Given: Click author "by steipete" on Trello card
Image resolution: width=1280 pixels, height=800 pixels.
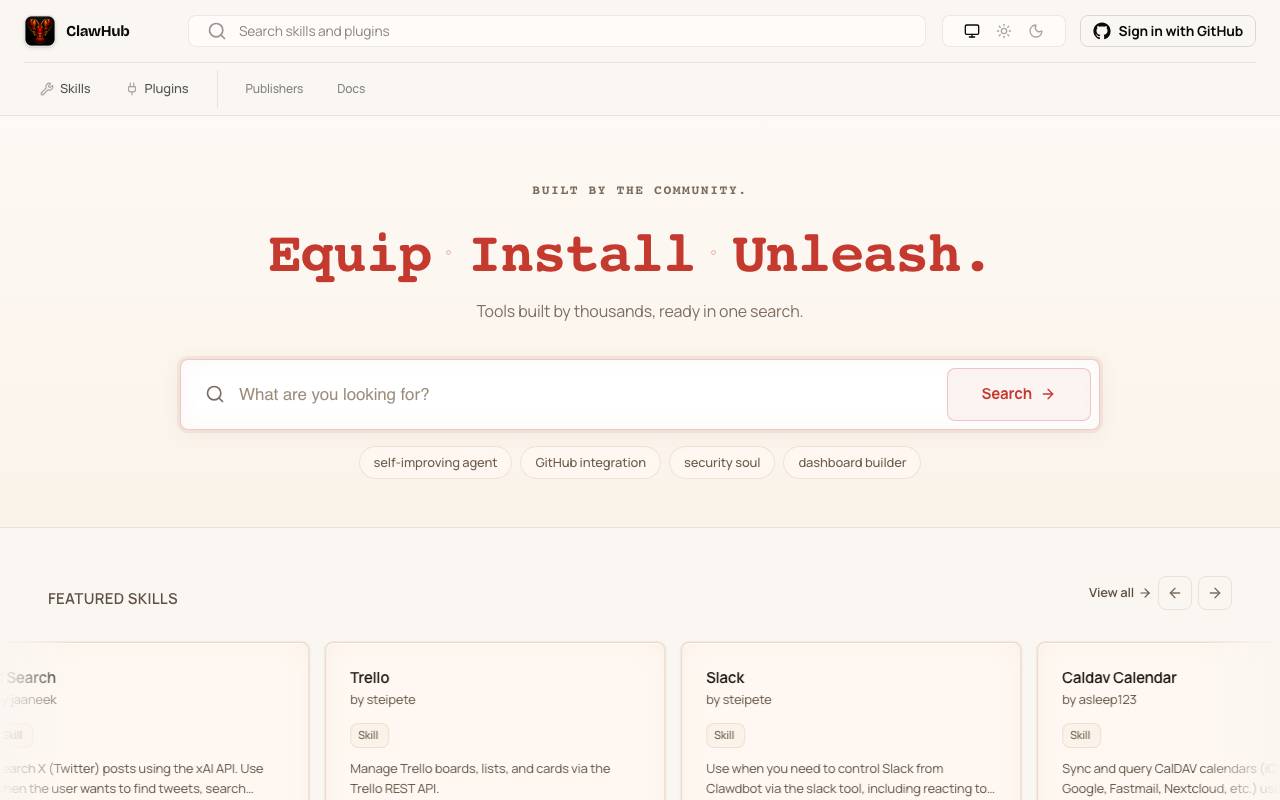Looking at the screenshot, I should click(x=383, y=700).
